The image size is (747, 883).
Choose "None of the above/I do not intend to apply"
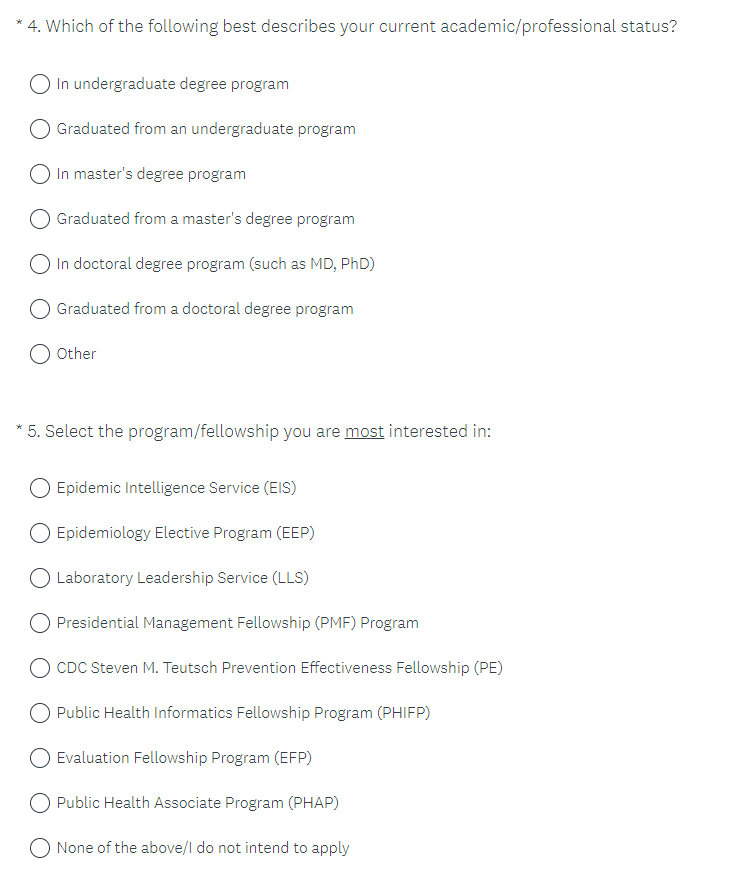pyautogui.click(x=41, y=848)
